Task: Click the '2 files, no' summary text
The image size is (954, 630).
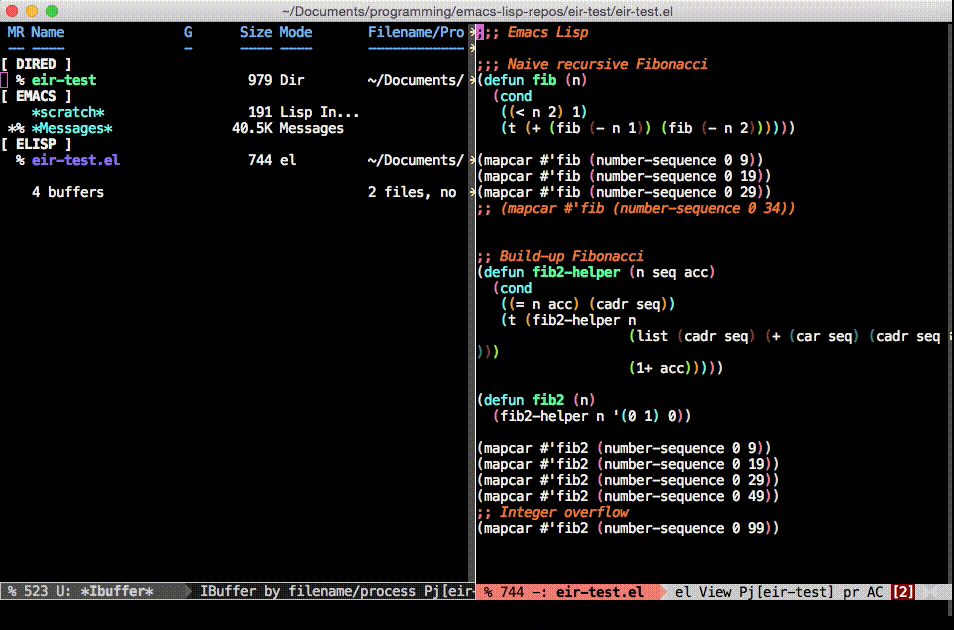Action: coord(412,192)
